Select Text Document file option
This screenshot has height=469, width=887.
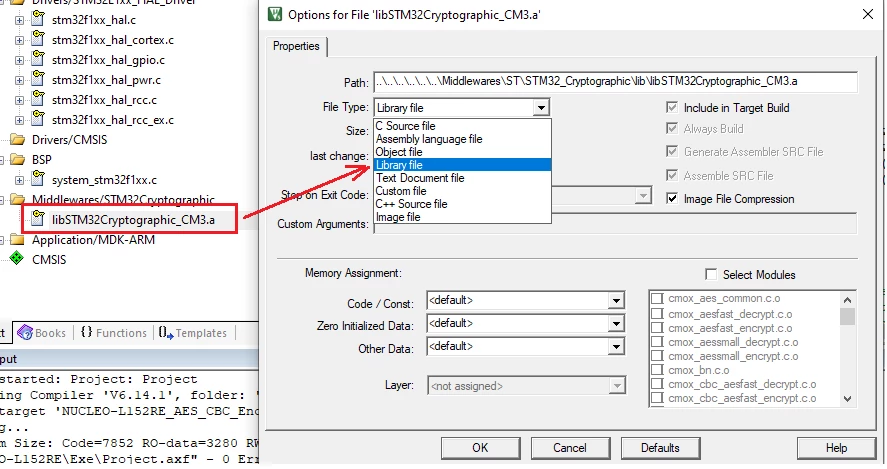tap(462, 178)
